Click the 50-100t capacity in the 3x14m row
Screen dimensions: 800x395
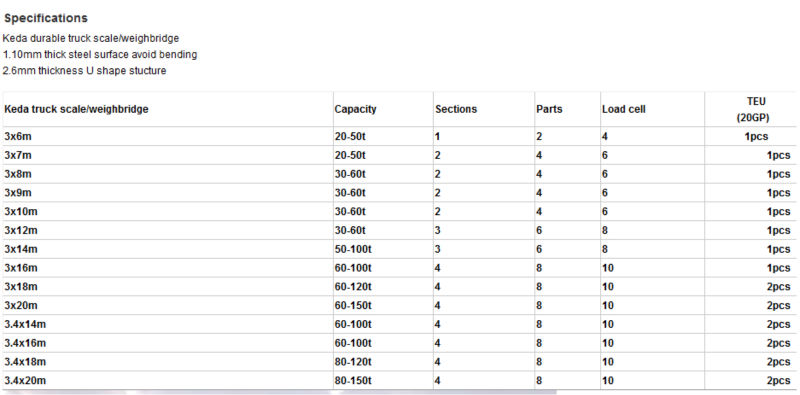[353, 249]
